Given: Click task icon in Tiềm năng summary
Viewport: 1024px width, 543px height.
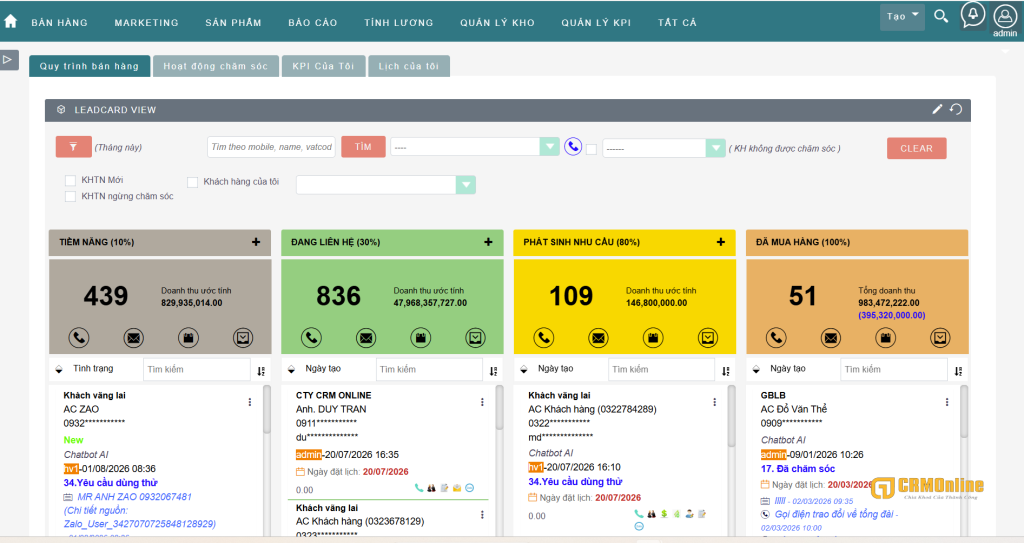Looking at the screenshot, I should tap(243, 338).
